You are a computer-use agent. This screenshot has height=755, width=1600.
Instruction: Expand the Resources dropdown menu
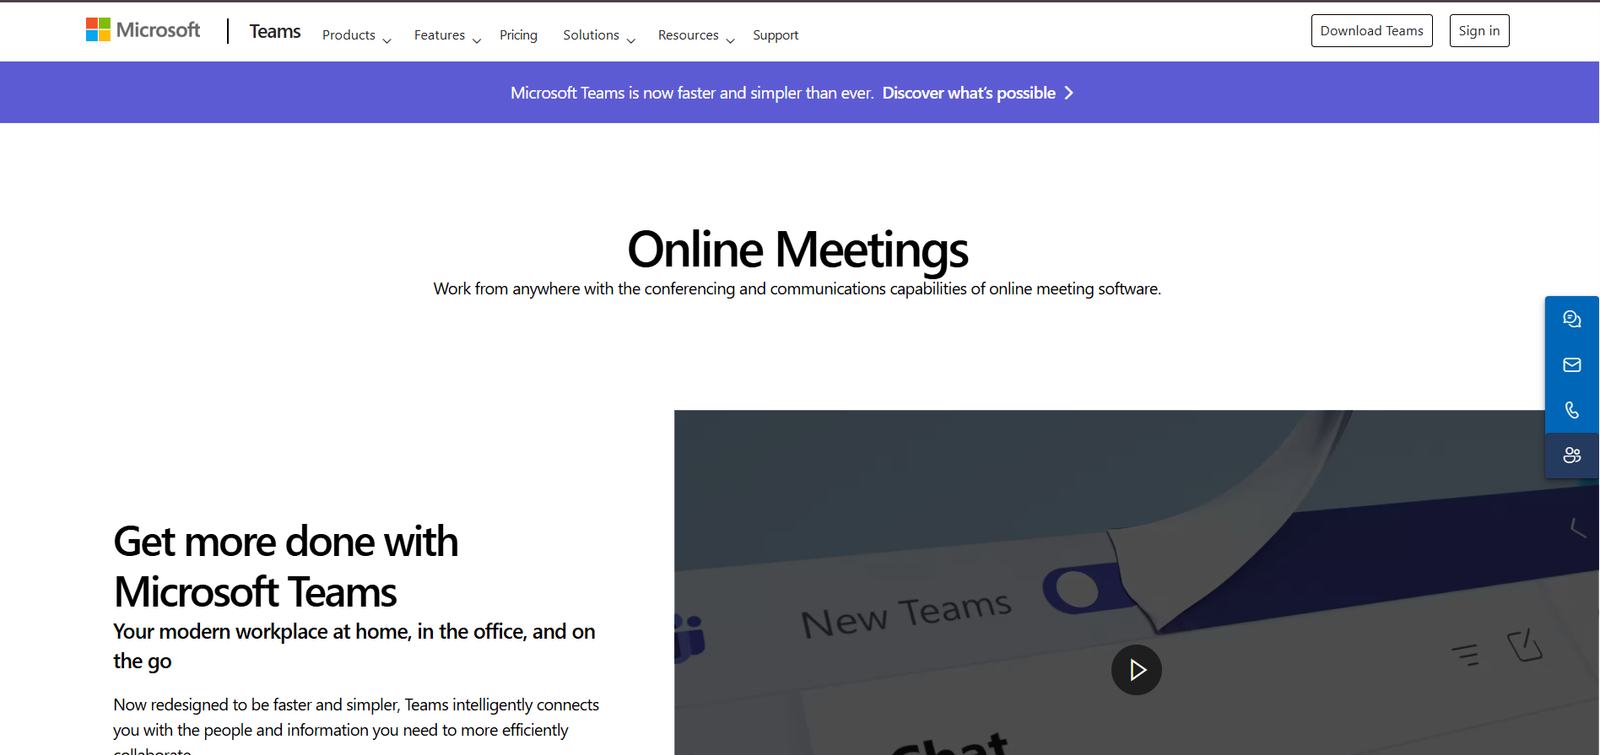tap(696, 35)
